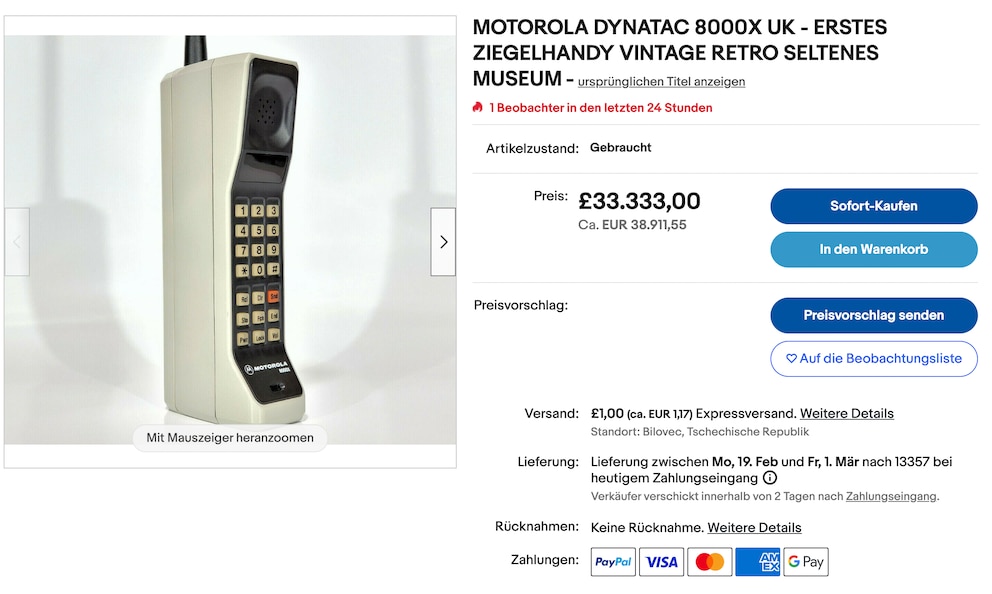Click the next image arrow
Screen dimensions: 992x594
[x=443, y=242]
